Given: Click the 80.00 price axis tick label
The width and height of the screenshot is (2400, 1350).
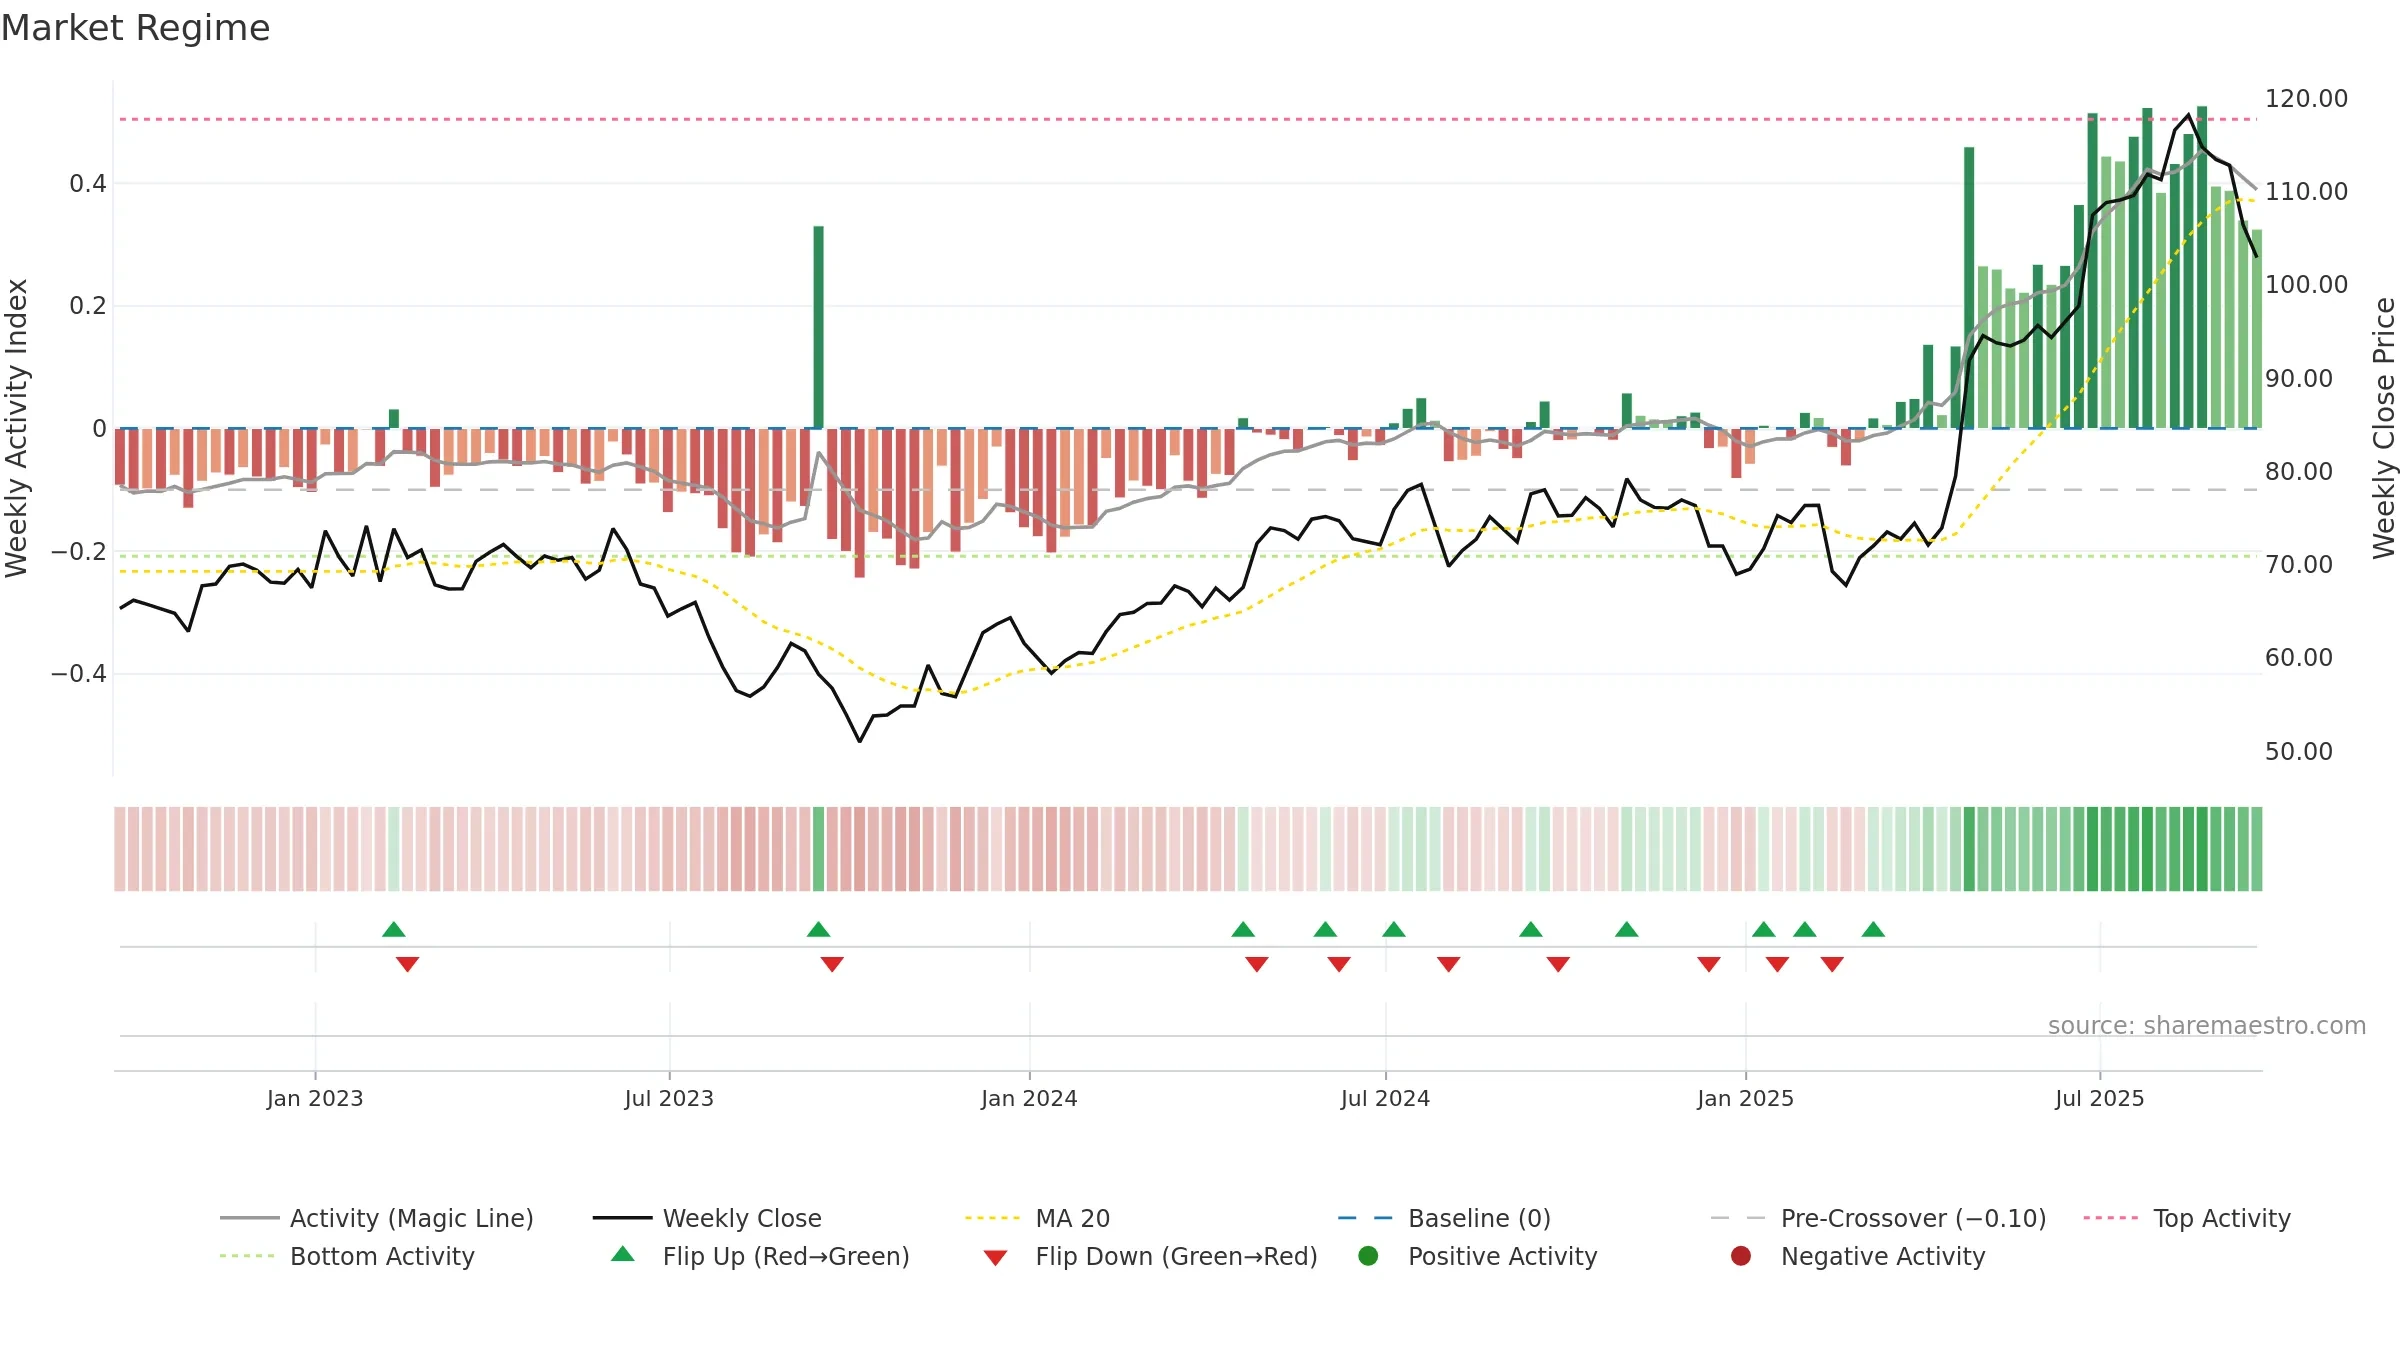Looking at the screenshot, I should 2299,471.
